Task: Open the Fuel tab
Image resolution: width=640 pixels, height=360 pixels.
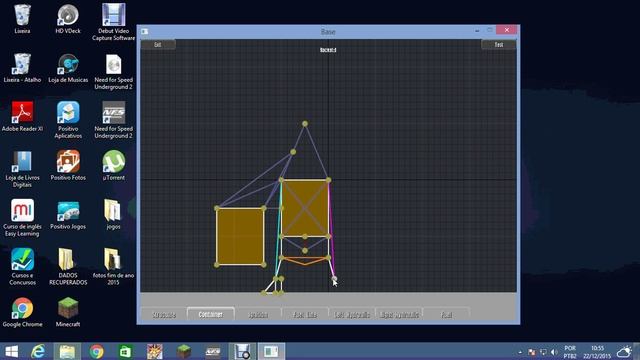Action: point(447,314)
